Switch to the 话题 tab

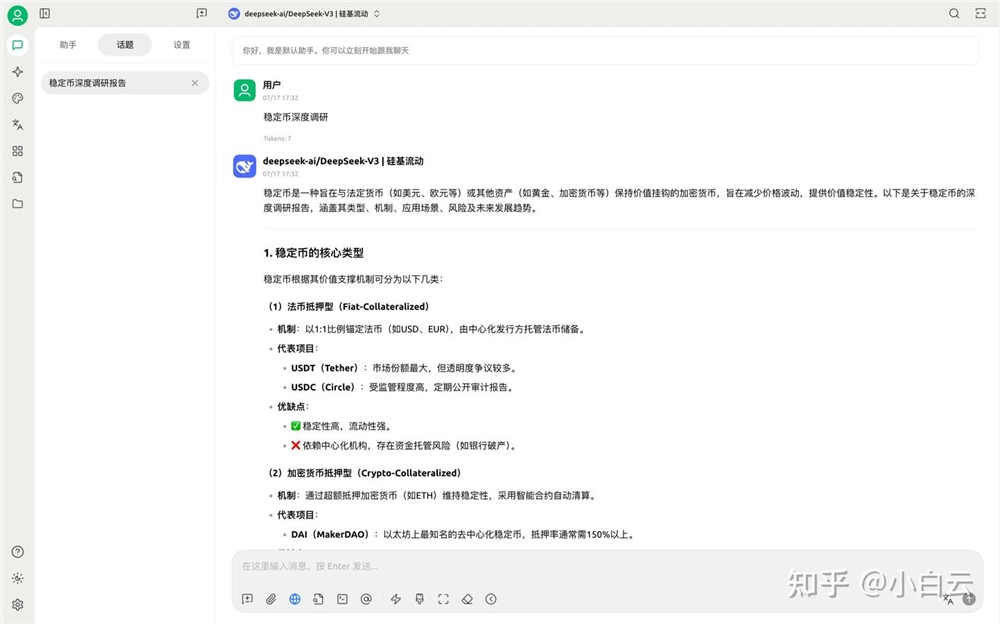[125, 45]
